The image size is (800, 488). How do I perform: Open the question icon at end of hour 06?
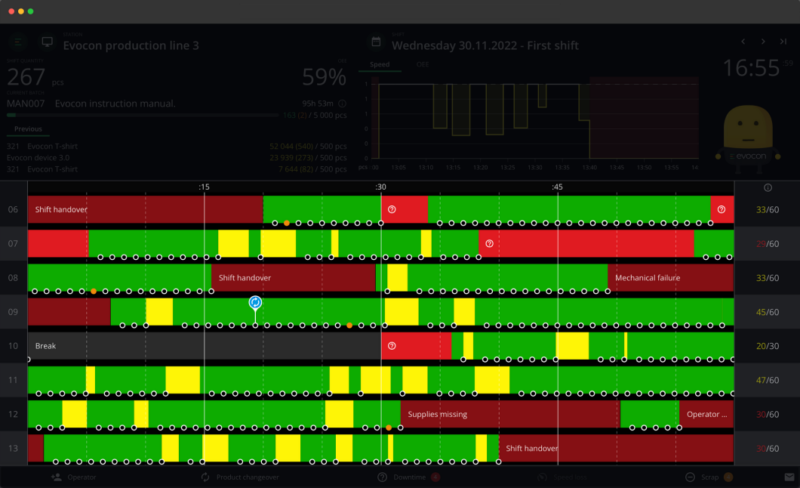coord(721,209)
